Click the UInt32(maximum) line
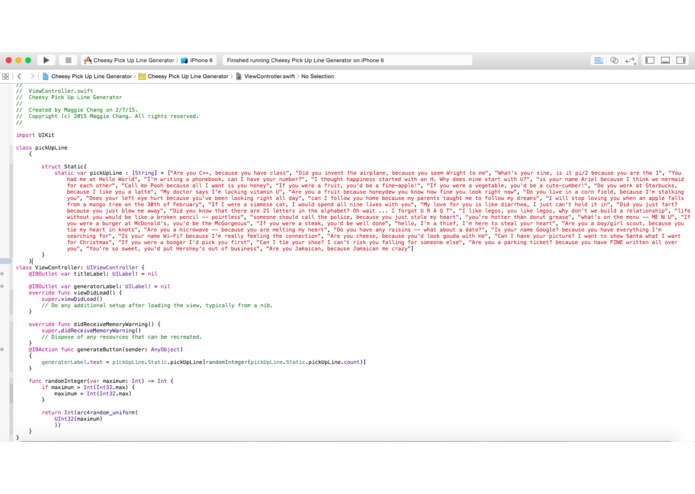This screenshot has height=494, width=695. (78, 419)
